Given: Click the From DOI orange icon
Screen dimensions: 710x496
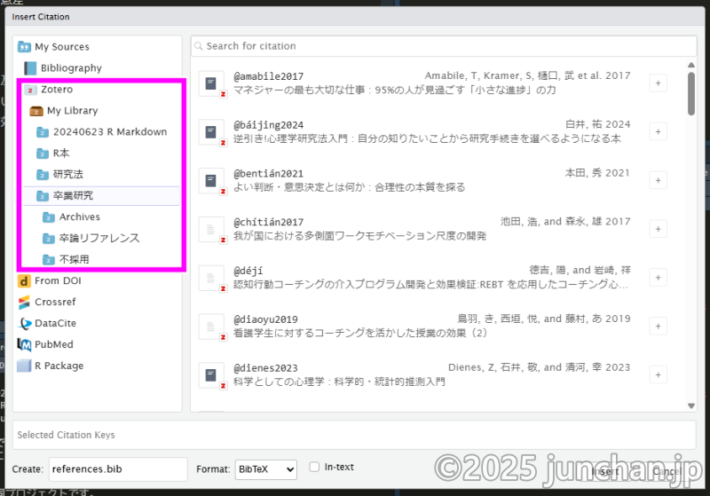Looking at the screenshot, I should tap(24, 281).
